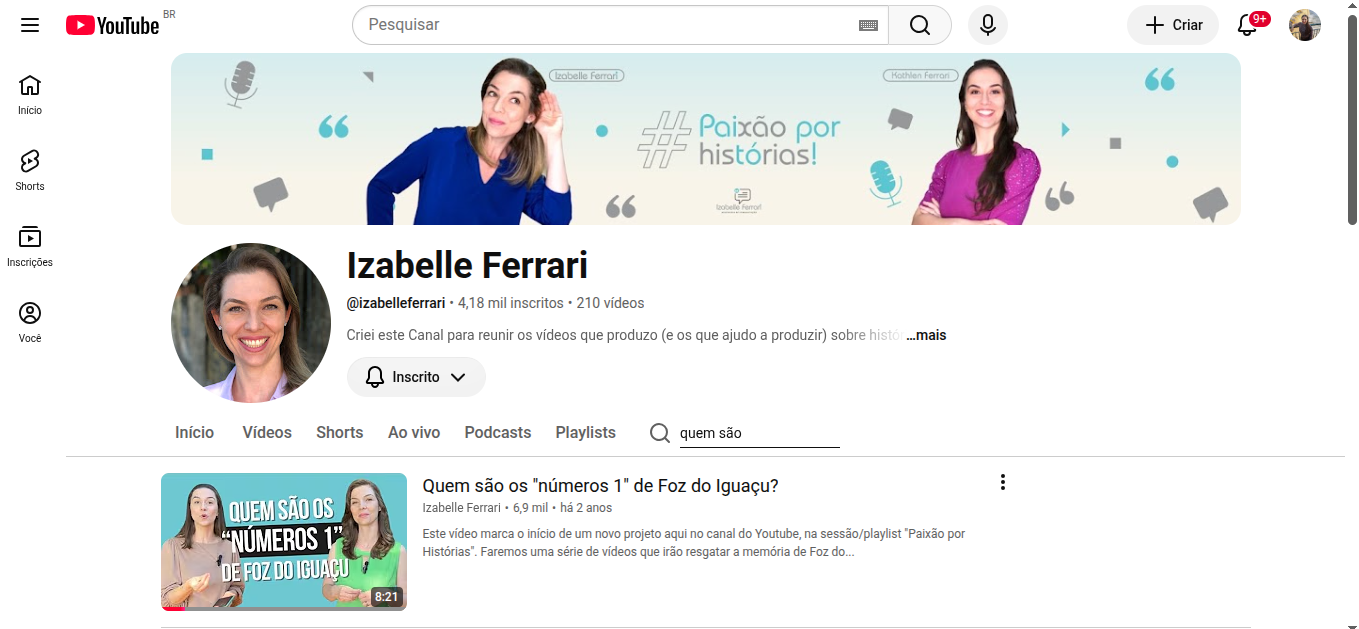Click Izabelle Ferrari channel profile picture
Viewport: 1359px width, 629px height.
click(251, 323)
